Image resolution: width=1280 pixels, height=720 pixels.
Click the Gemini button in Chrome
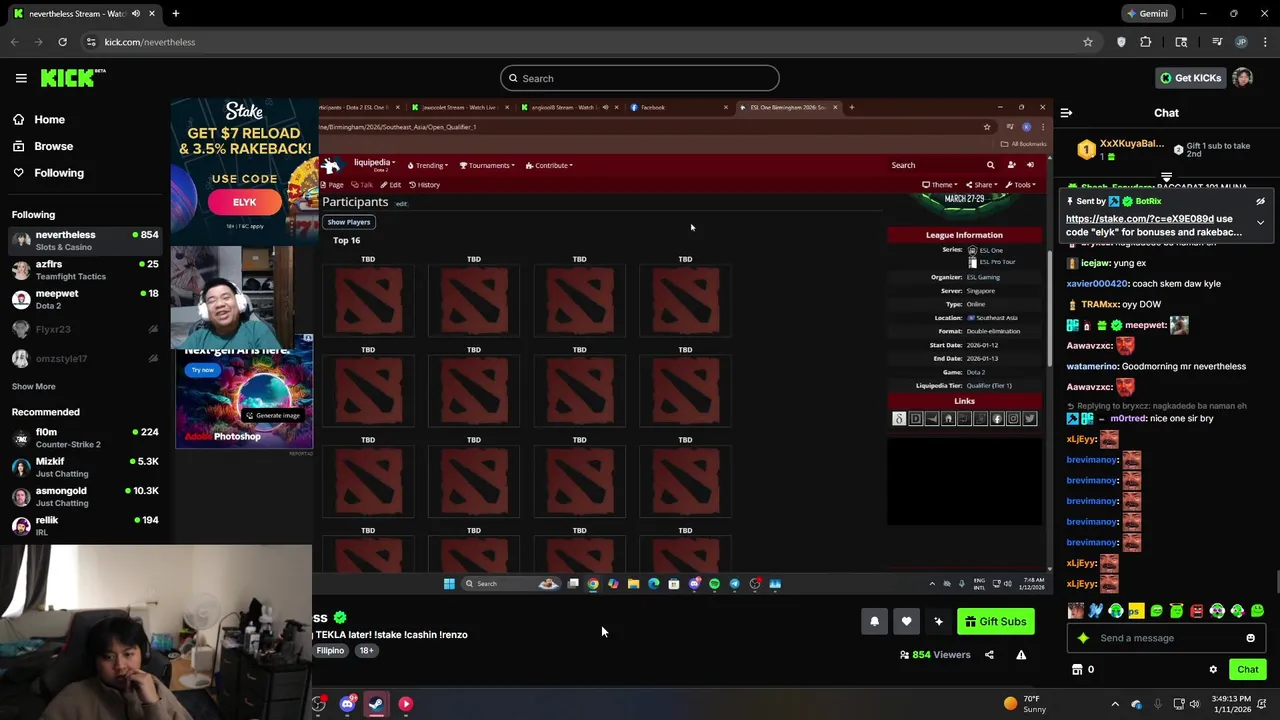[1146, 14]
